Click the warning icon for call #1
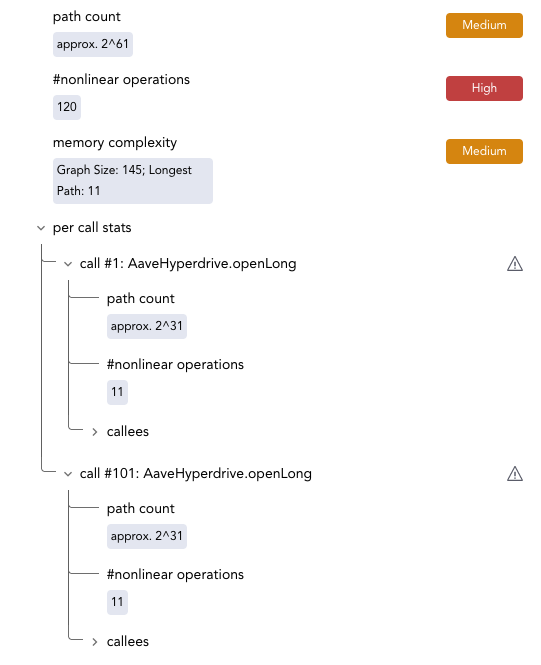 tap(515, 263)
